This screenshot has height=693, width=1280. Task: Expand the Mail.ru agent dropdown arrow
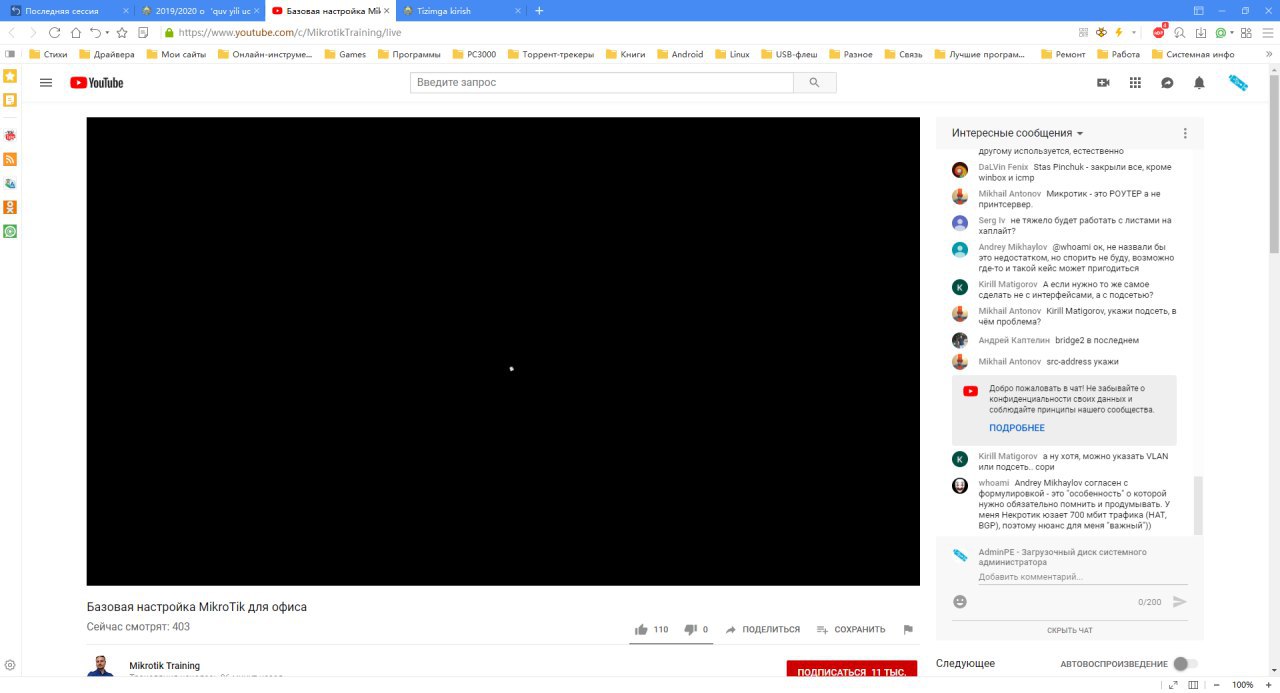point(1232,33)
